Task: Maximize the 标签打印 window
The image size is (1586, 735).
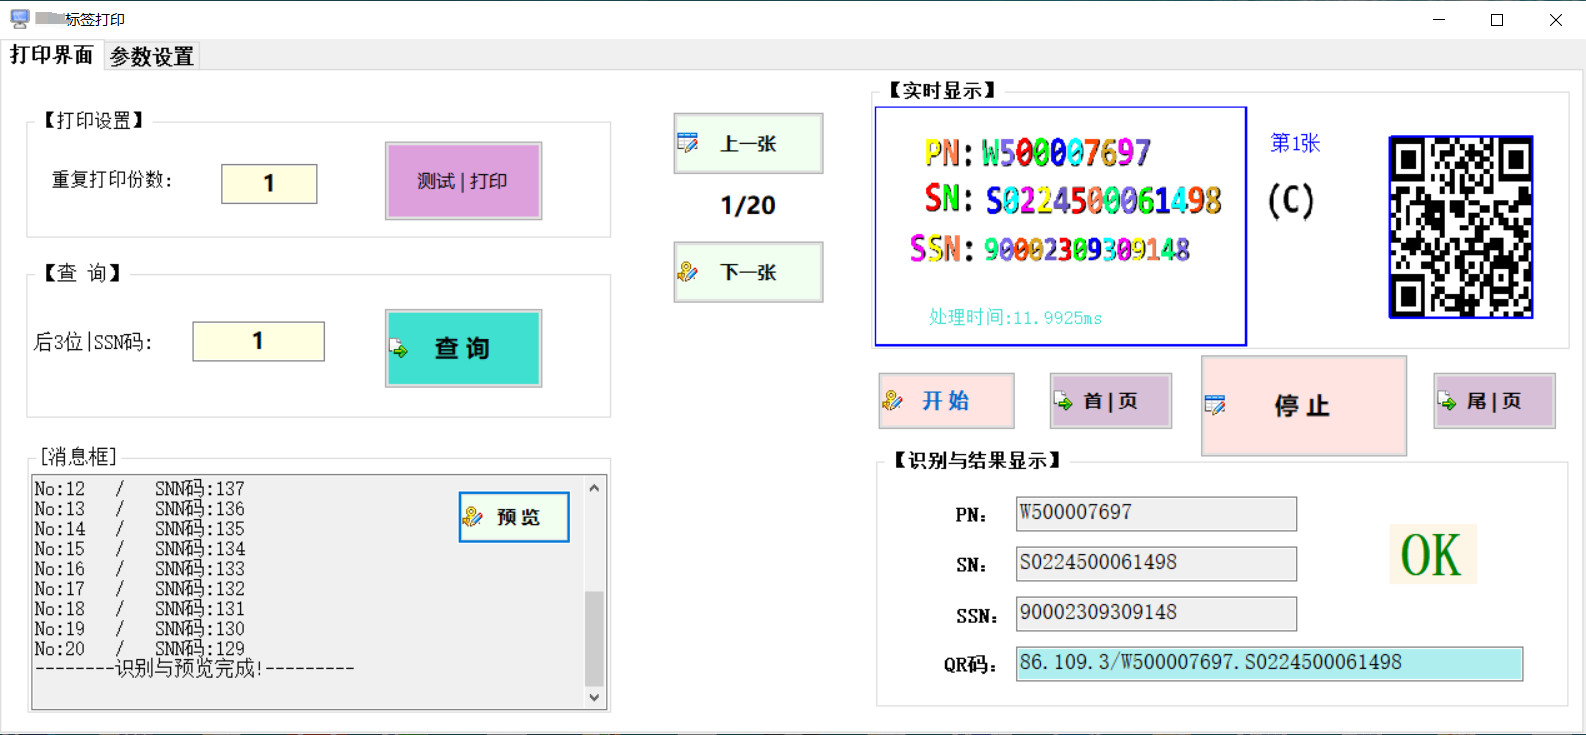Action: (x=1497, y=20)
